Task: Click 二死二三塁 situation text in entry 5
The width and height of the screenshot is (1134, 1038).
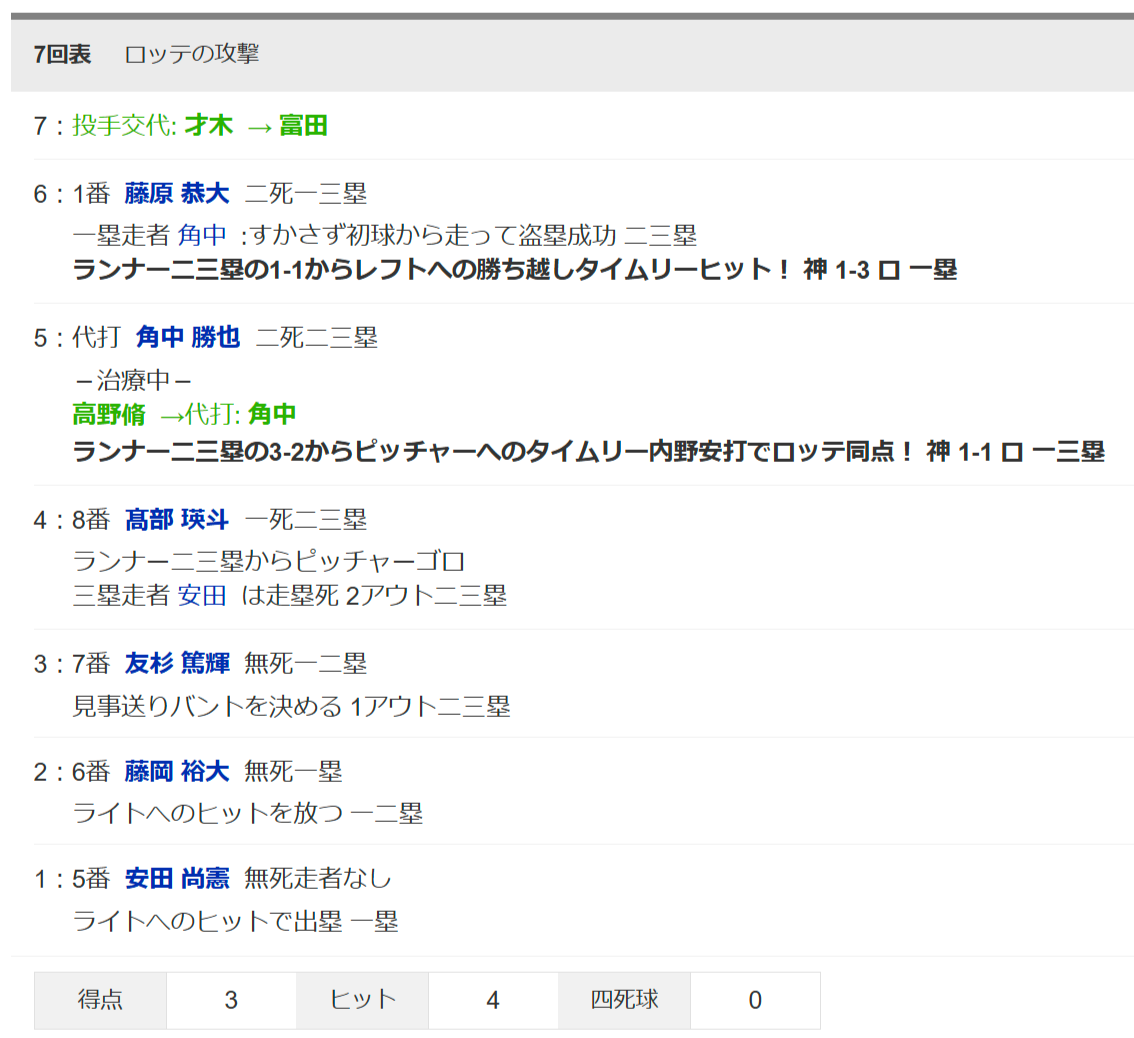Action: (x=317, y=337)
